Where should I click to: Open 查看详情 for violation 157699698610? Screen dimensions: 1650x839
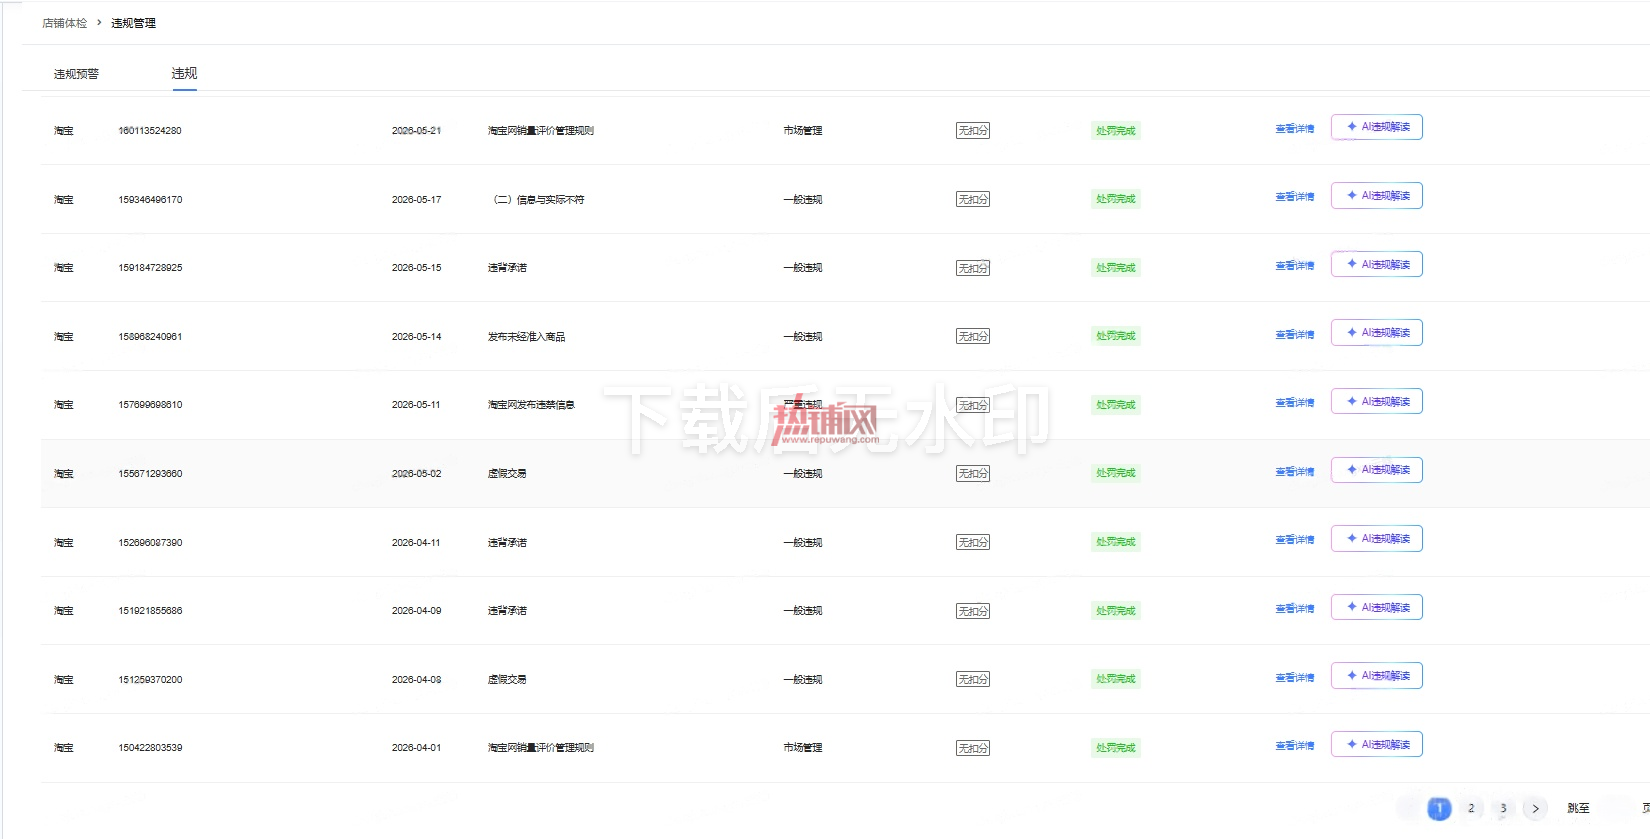click(1294, 403)
